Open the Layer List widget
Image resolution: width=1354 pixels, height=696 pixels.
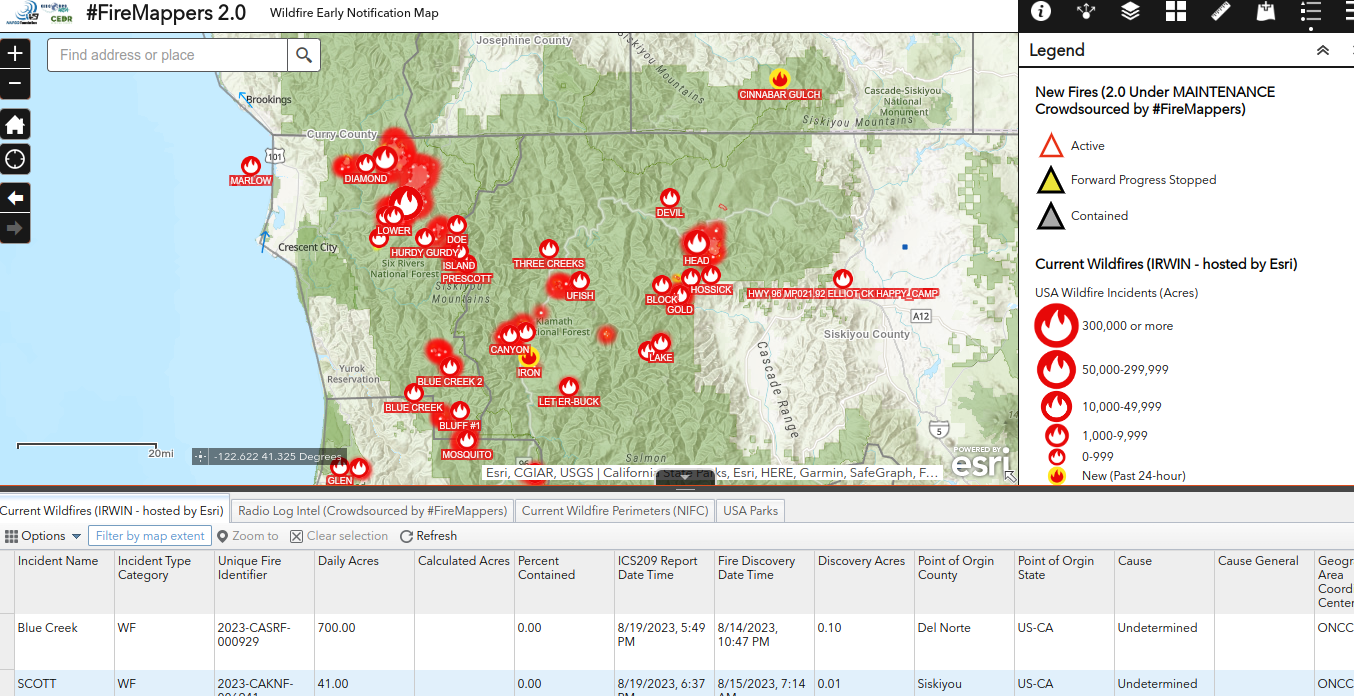click(x=1131, y=12)
